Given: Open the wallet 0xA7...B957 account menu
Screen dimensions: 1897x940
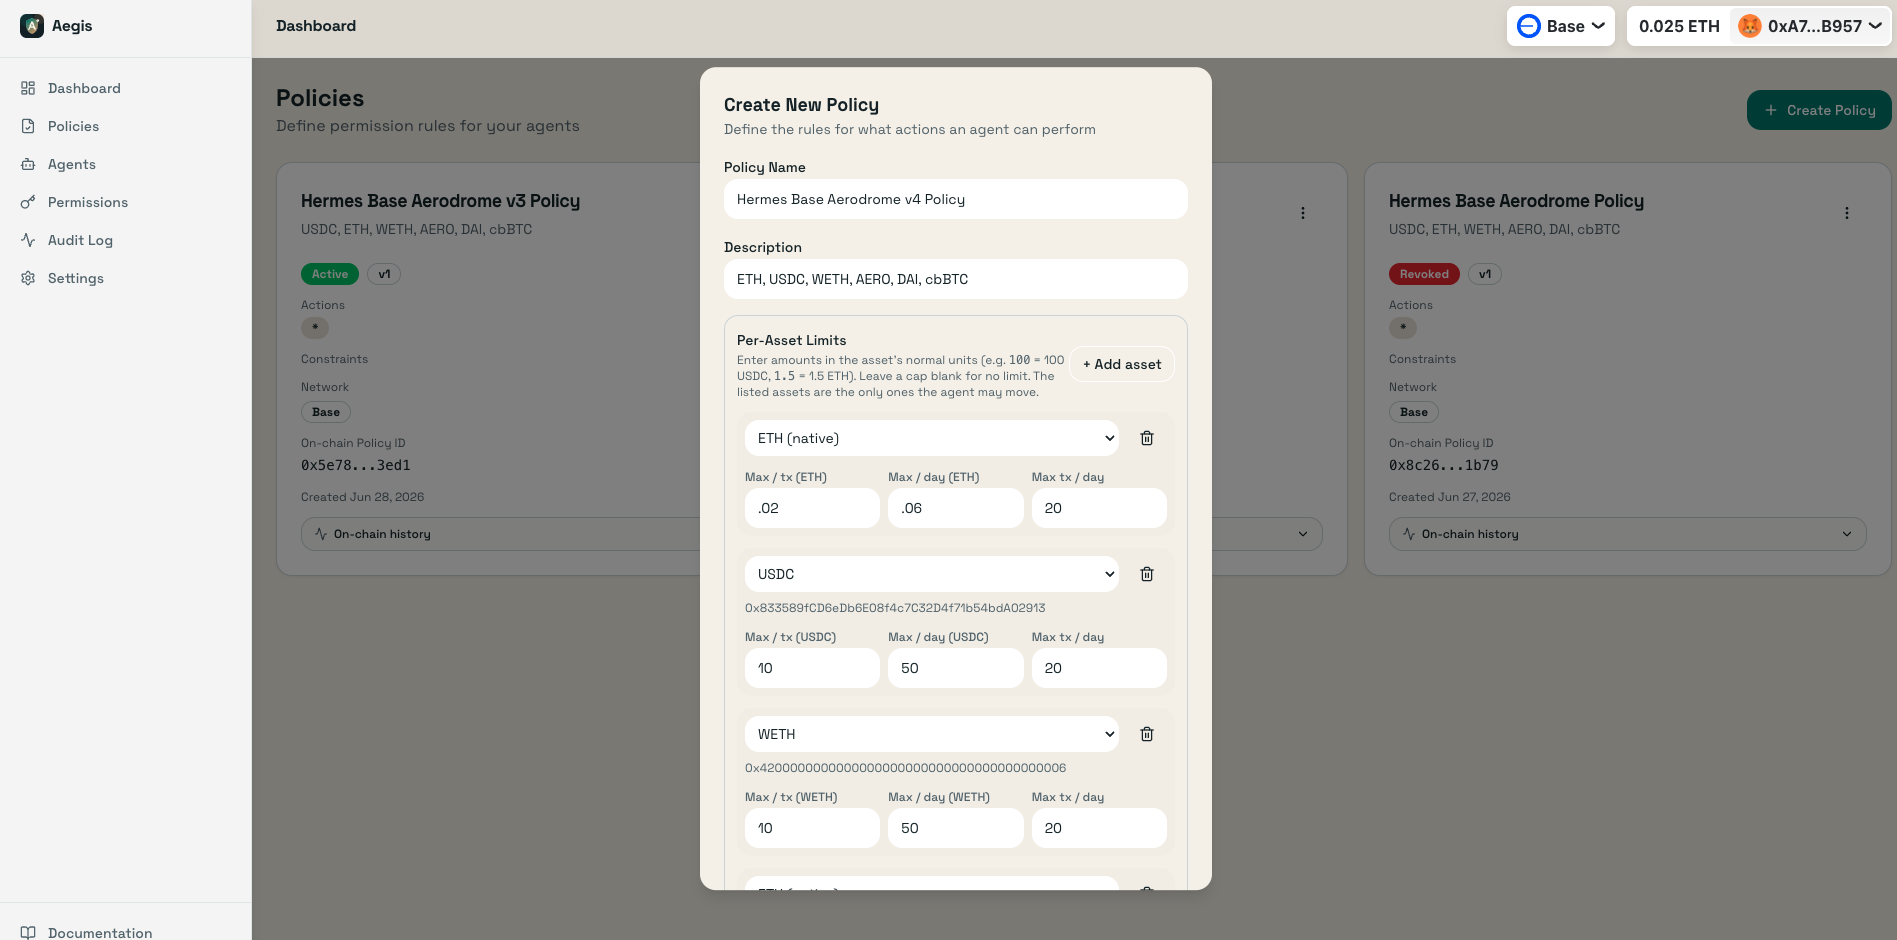Looking at the screenshot, I should tap(1809, 26).
